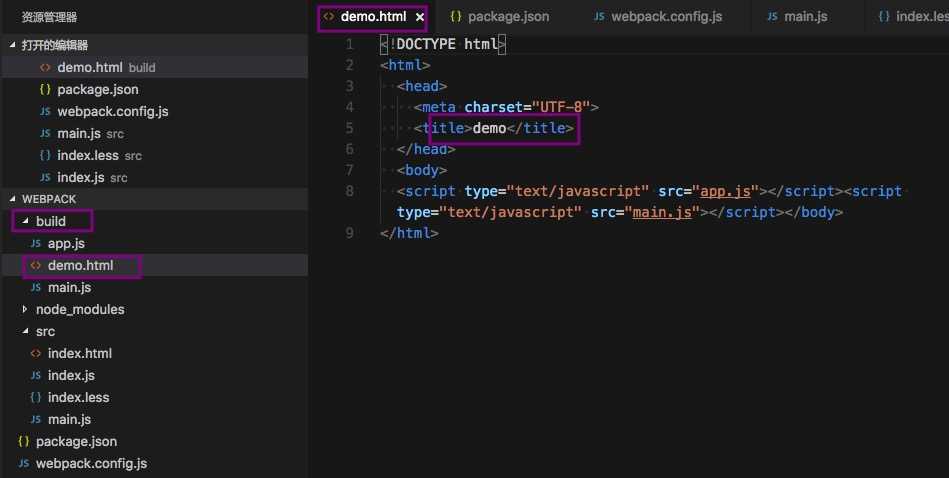Switch to the webpack.config.js editor tab

658,17
